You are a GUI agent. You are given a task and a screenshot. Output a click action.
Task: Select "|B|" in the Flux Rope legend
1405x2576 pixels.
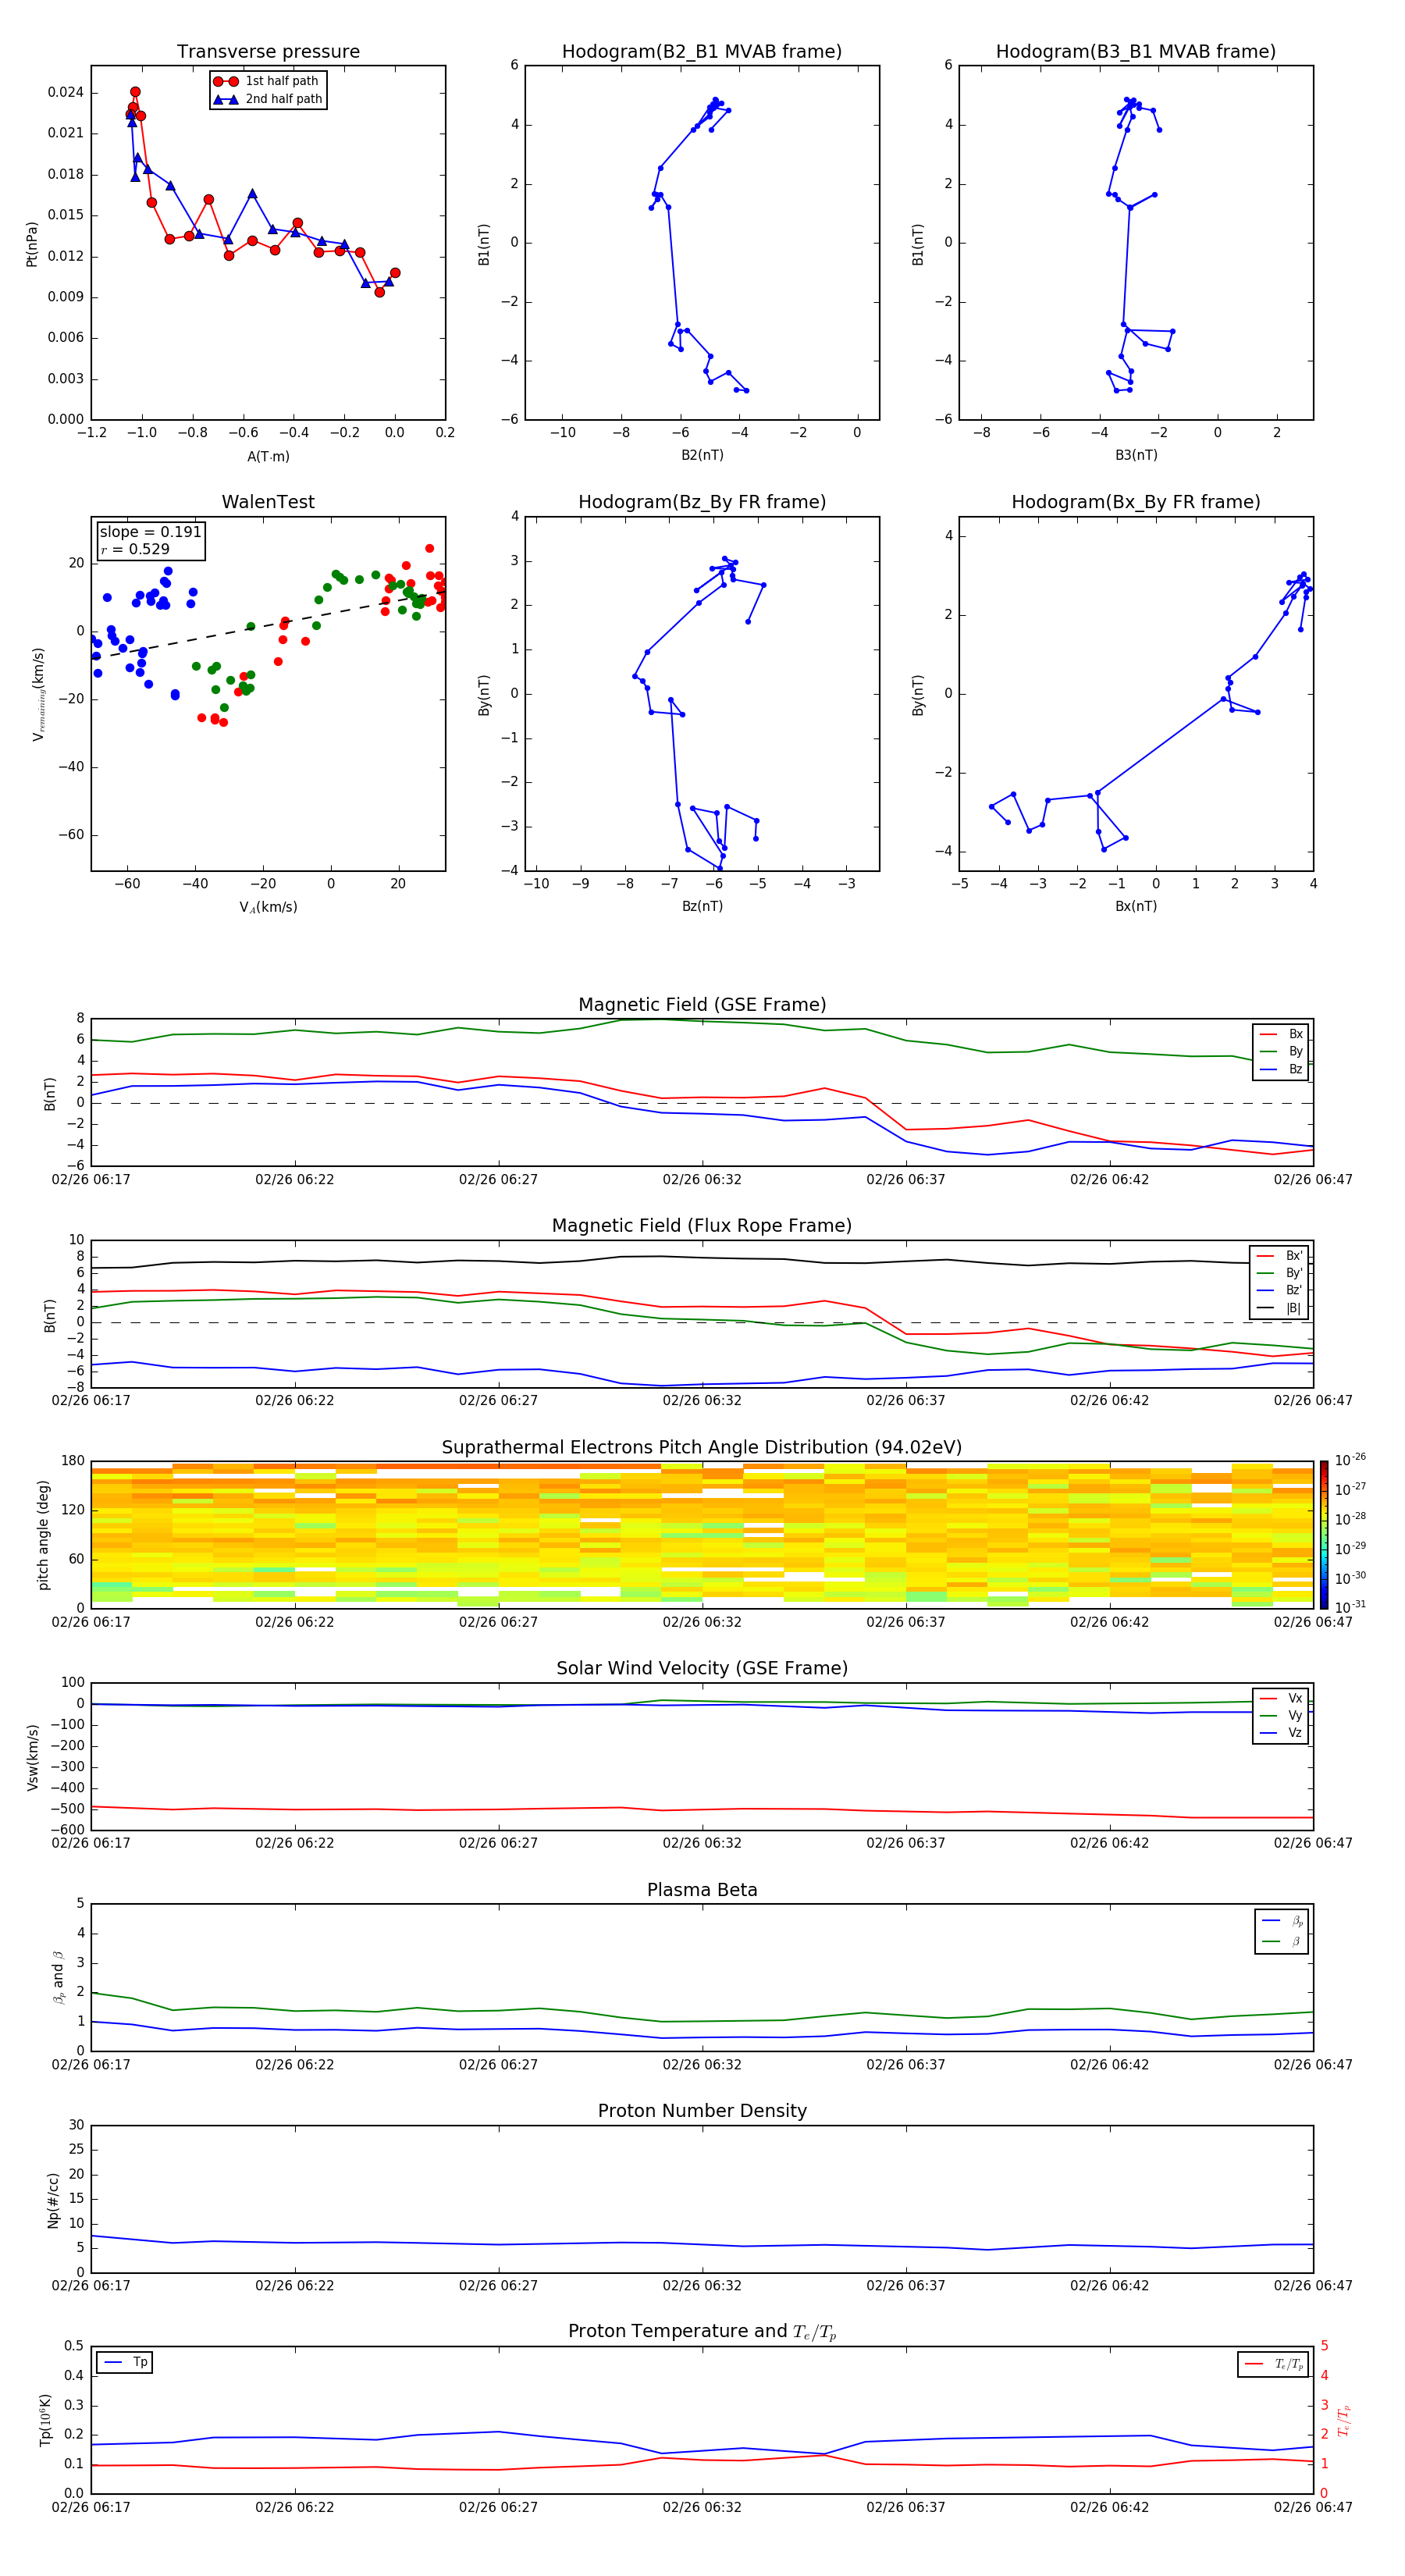click(1280, 1309)
